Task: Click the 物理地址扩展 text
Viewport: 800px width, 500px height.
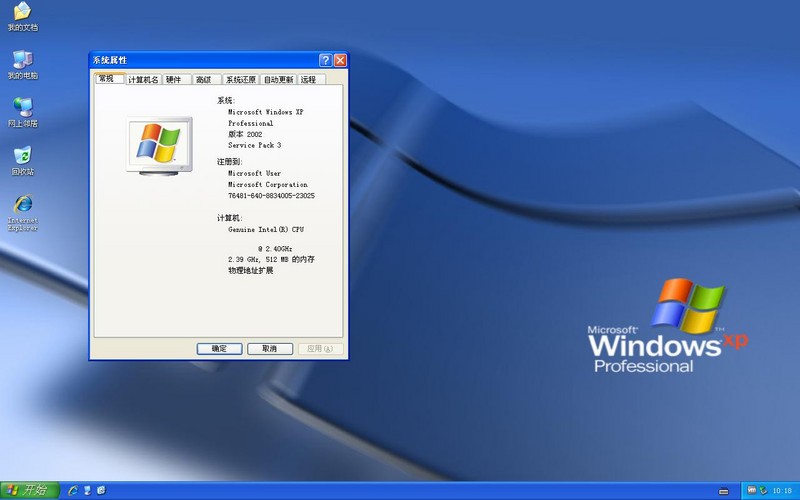Action: coord(251,270)
